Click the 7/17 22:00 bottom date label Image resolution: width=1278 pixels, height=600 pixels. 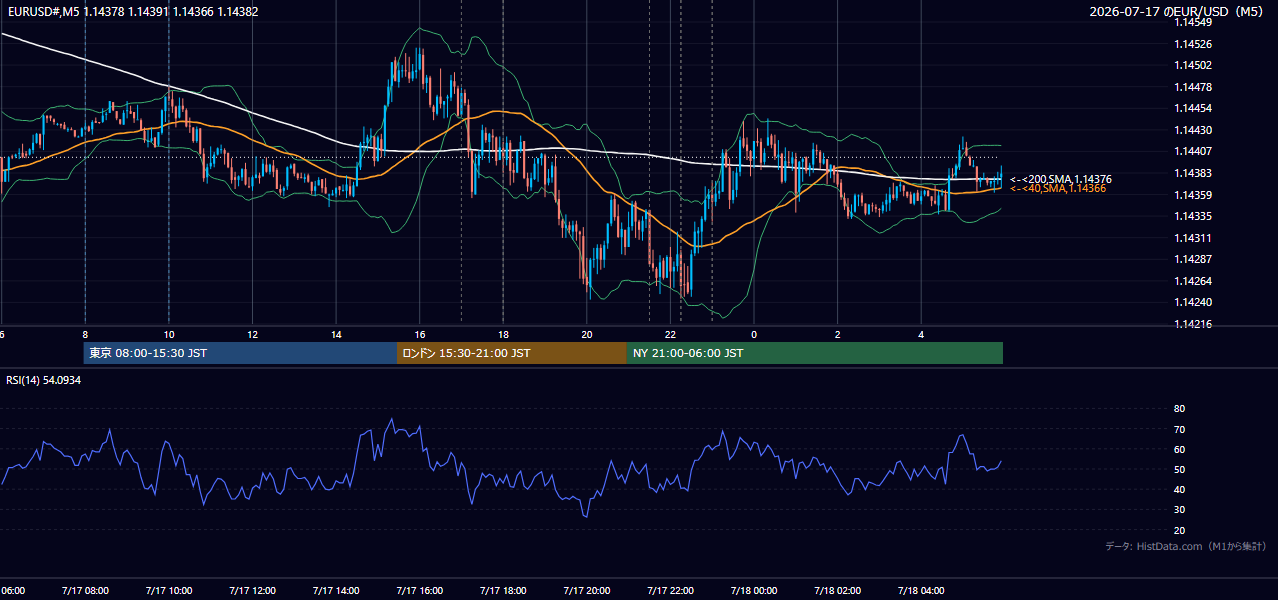[671, 591]
